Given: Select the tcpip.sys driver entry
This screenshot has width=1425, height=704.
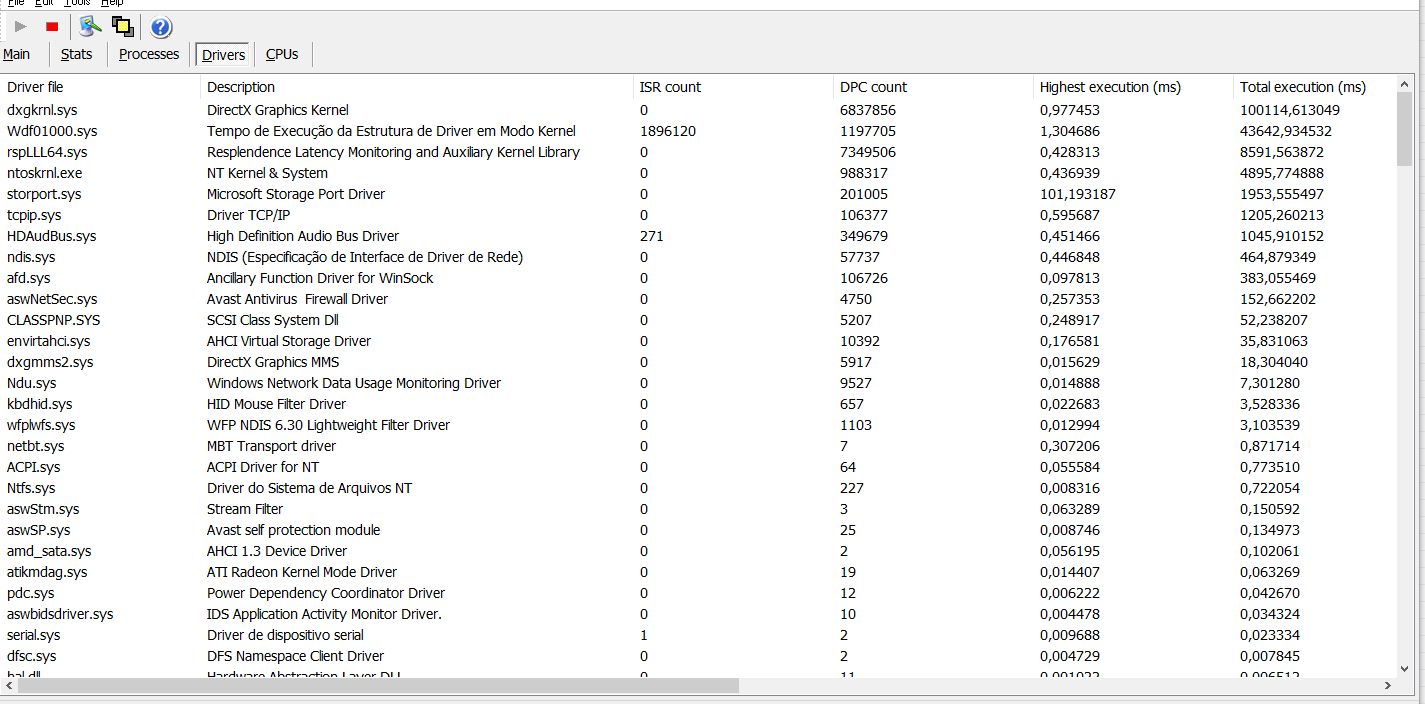Looking at the screenshot, I should tap(34, 215).
